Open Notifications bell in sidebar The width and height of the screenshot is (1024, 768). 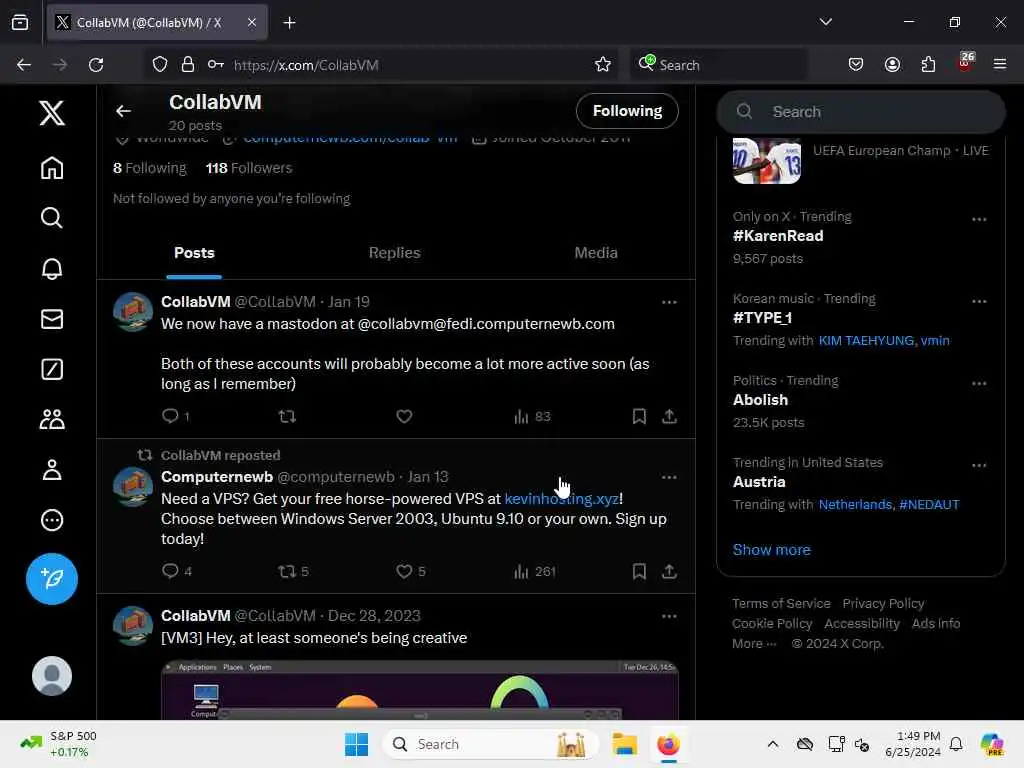(x=52, y=268)
